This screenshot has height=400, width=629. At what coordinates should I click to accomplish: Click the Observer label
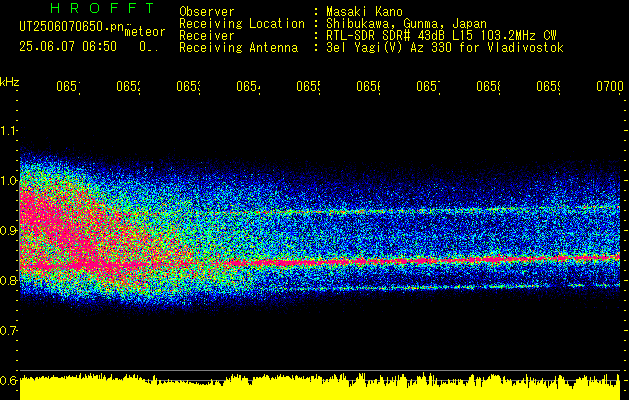click(207, 11)
